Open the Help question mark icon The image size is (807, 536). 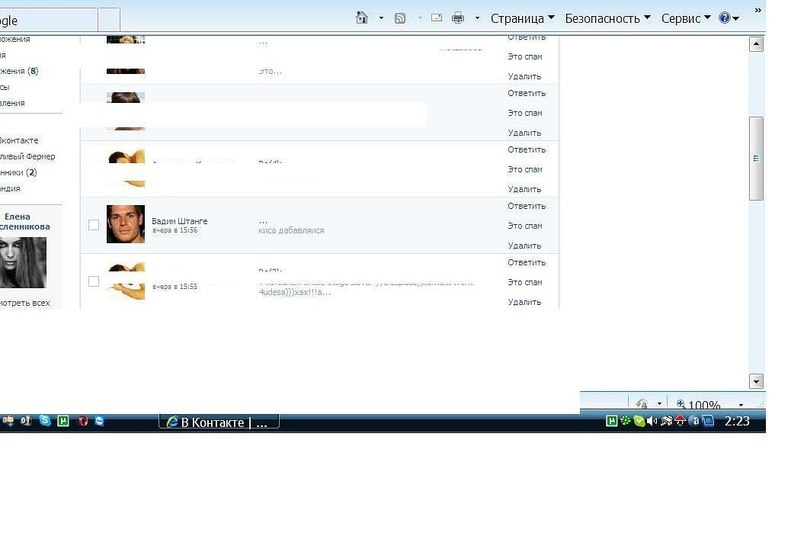point(725,18)
